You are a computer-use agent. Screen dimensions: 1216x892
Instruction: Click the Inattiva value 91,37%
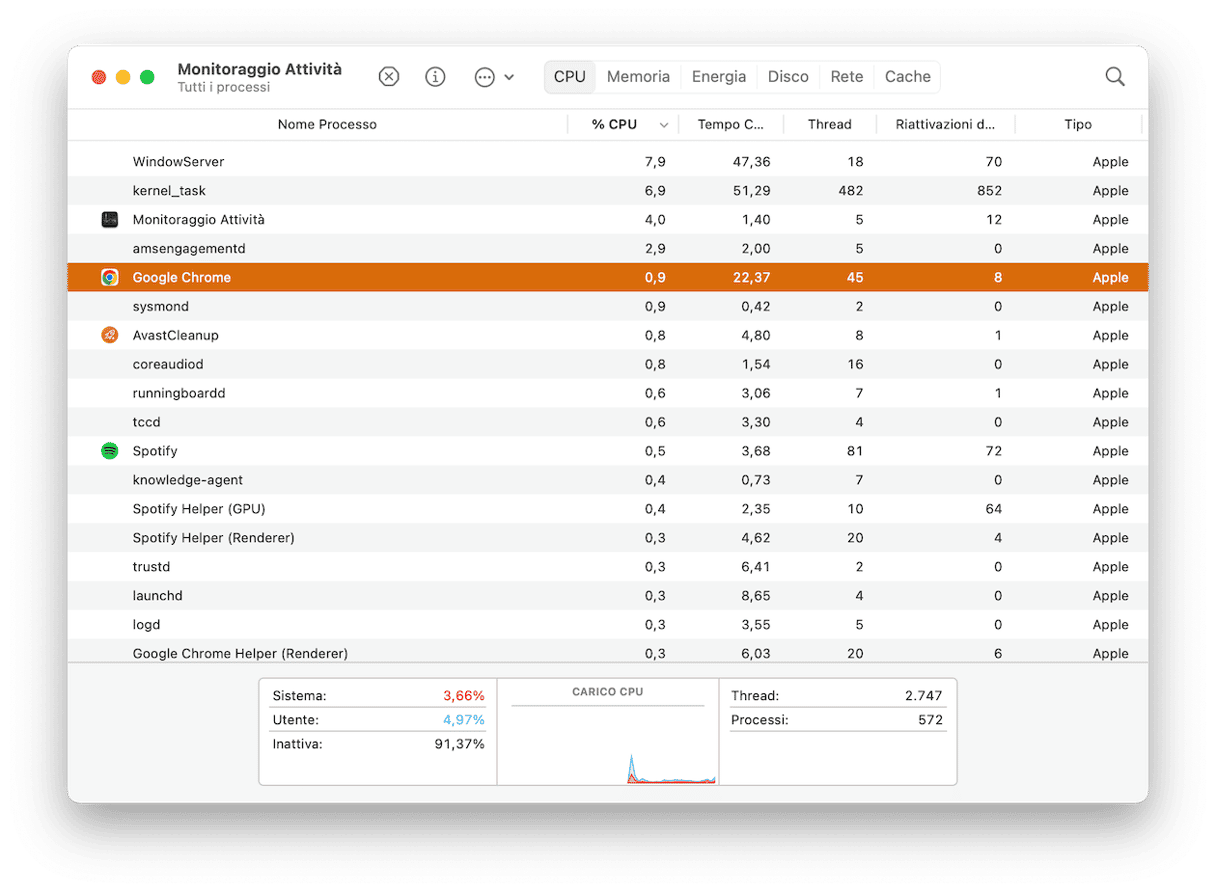pos(460,745)
